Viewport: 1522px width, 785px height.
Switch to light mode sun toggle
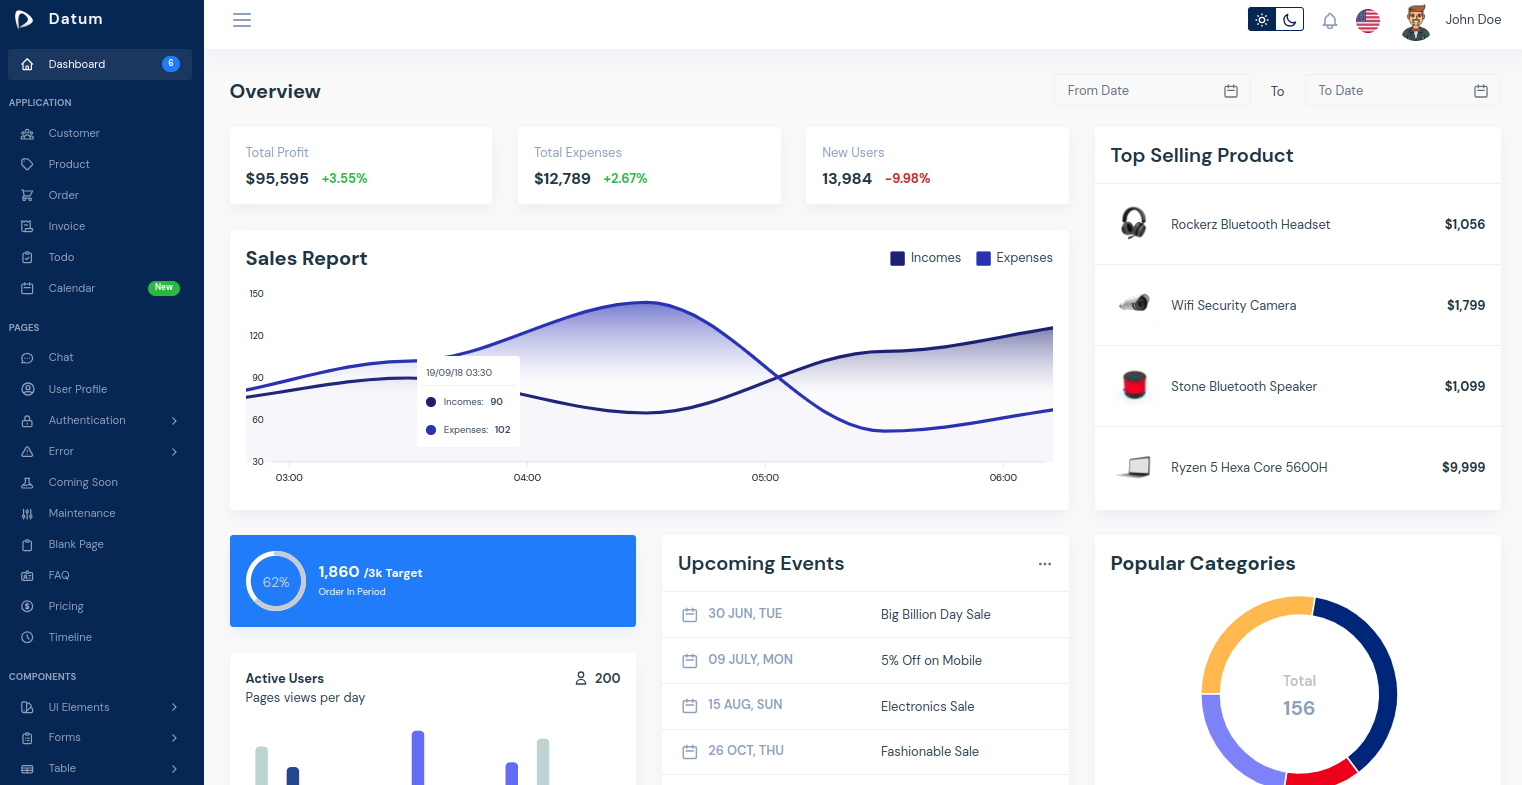click(x=1262, y=20)
